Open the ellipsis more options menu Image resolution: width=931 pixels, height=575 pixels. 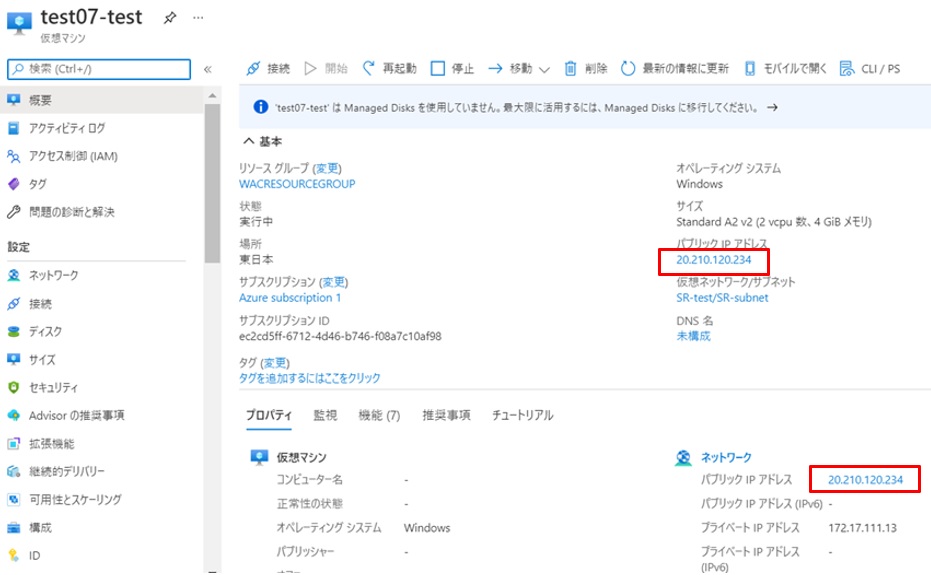click(x=198, y=18)
